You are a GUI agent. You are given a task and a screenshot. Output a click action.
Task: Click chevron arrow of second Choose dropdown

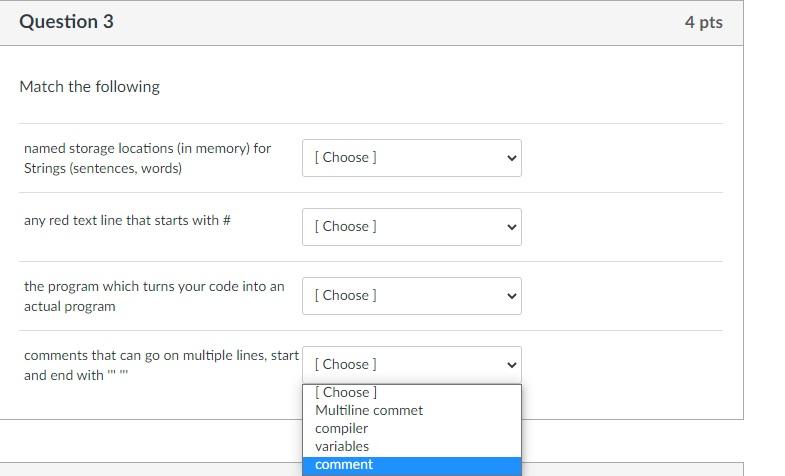point(511,227)
